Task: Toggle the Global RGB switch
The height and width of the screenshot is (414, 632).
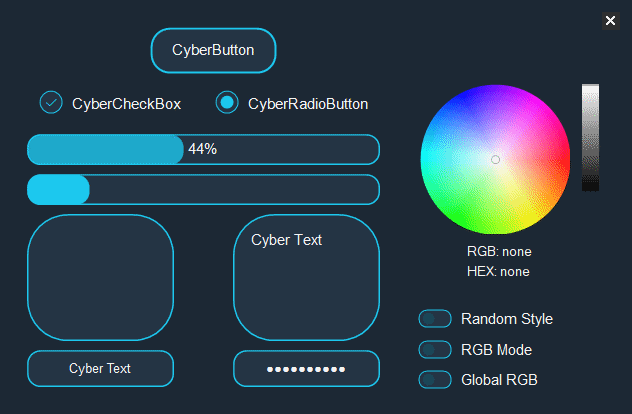Action: (435, 380)
